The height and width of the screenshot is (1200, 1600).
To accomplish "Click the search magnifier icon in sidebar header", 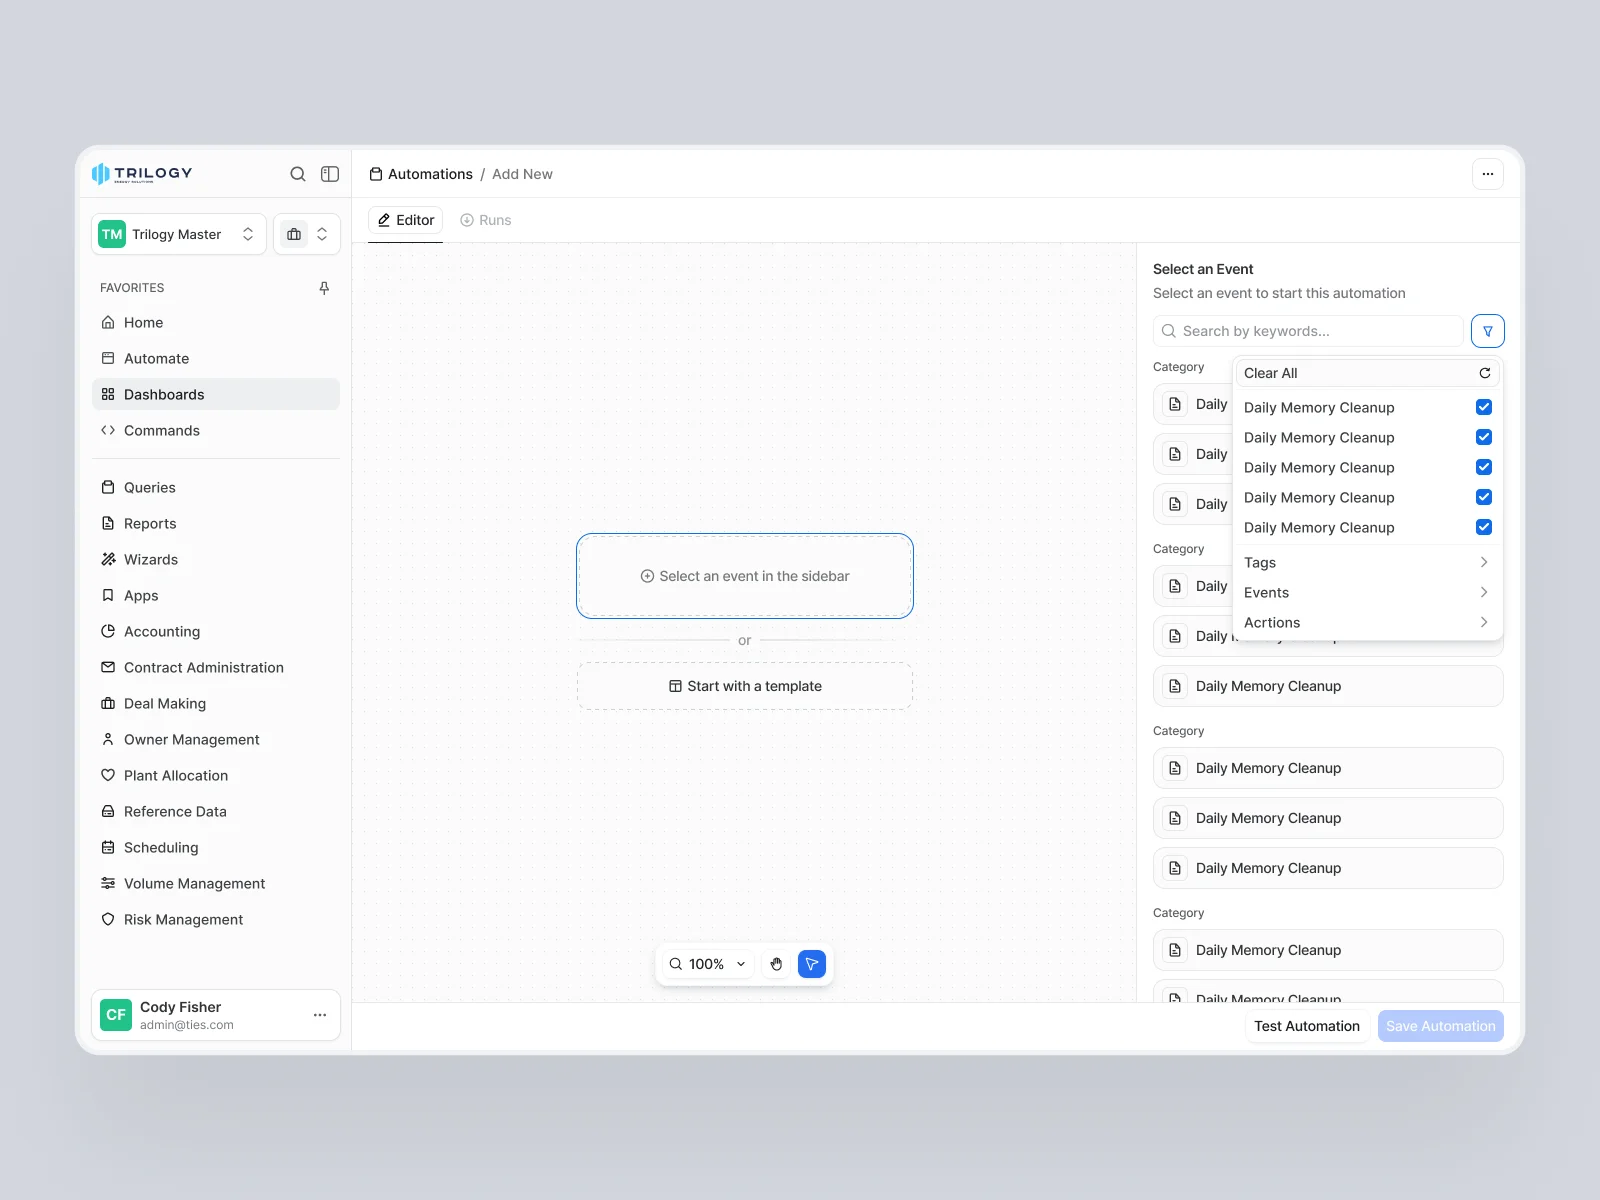I will click(298, 174).
